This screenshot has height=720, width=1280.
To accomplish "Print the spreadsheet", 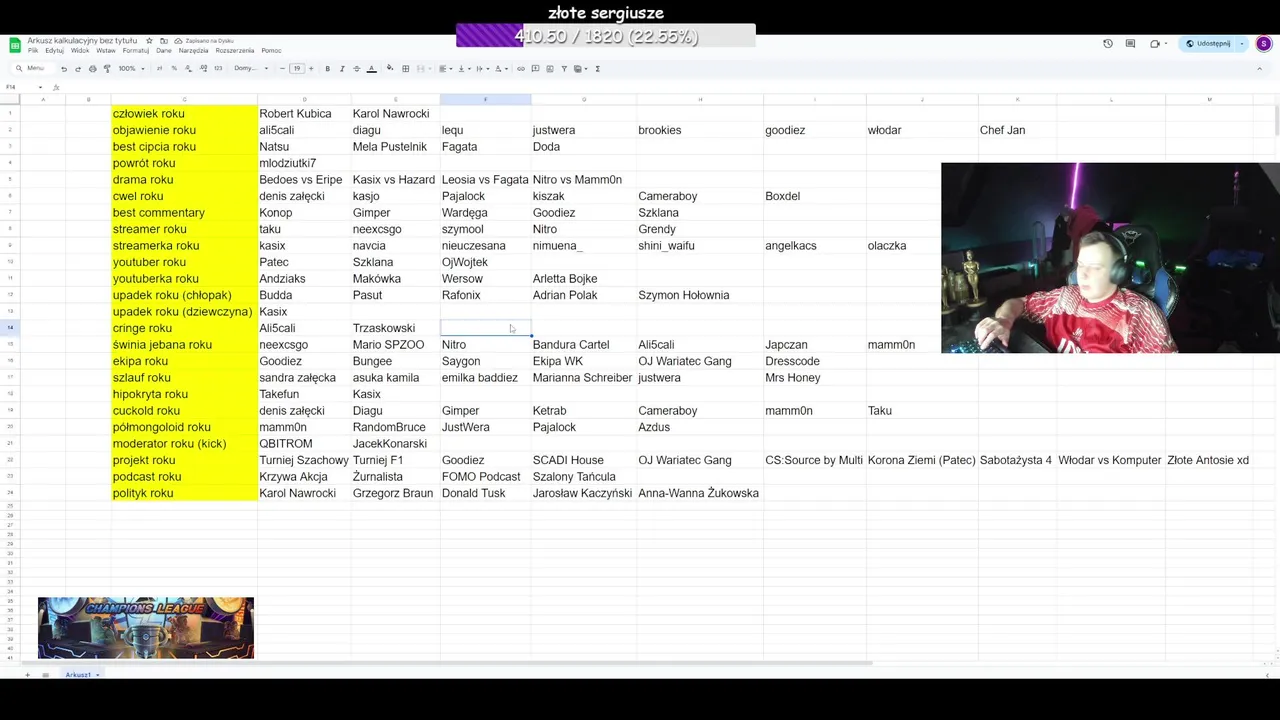I will pyautogui.click(x=93, y=68).
